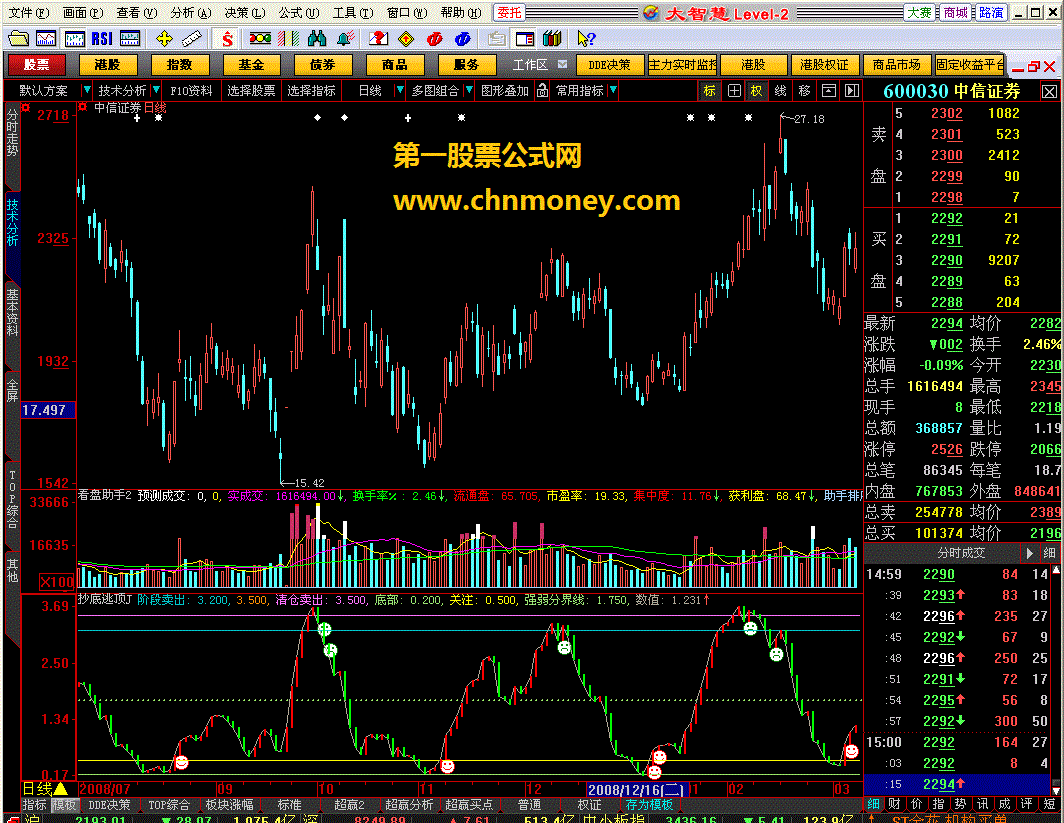1064x823 pixels.
Task: Click the padlock icon next to 图形叠加
Action: coord(542,90)
